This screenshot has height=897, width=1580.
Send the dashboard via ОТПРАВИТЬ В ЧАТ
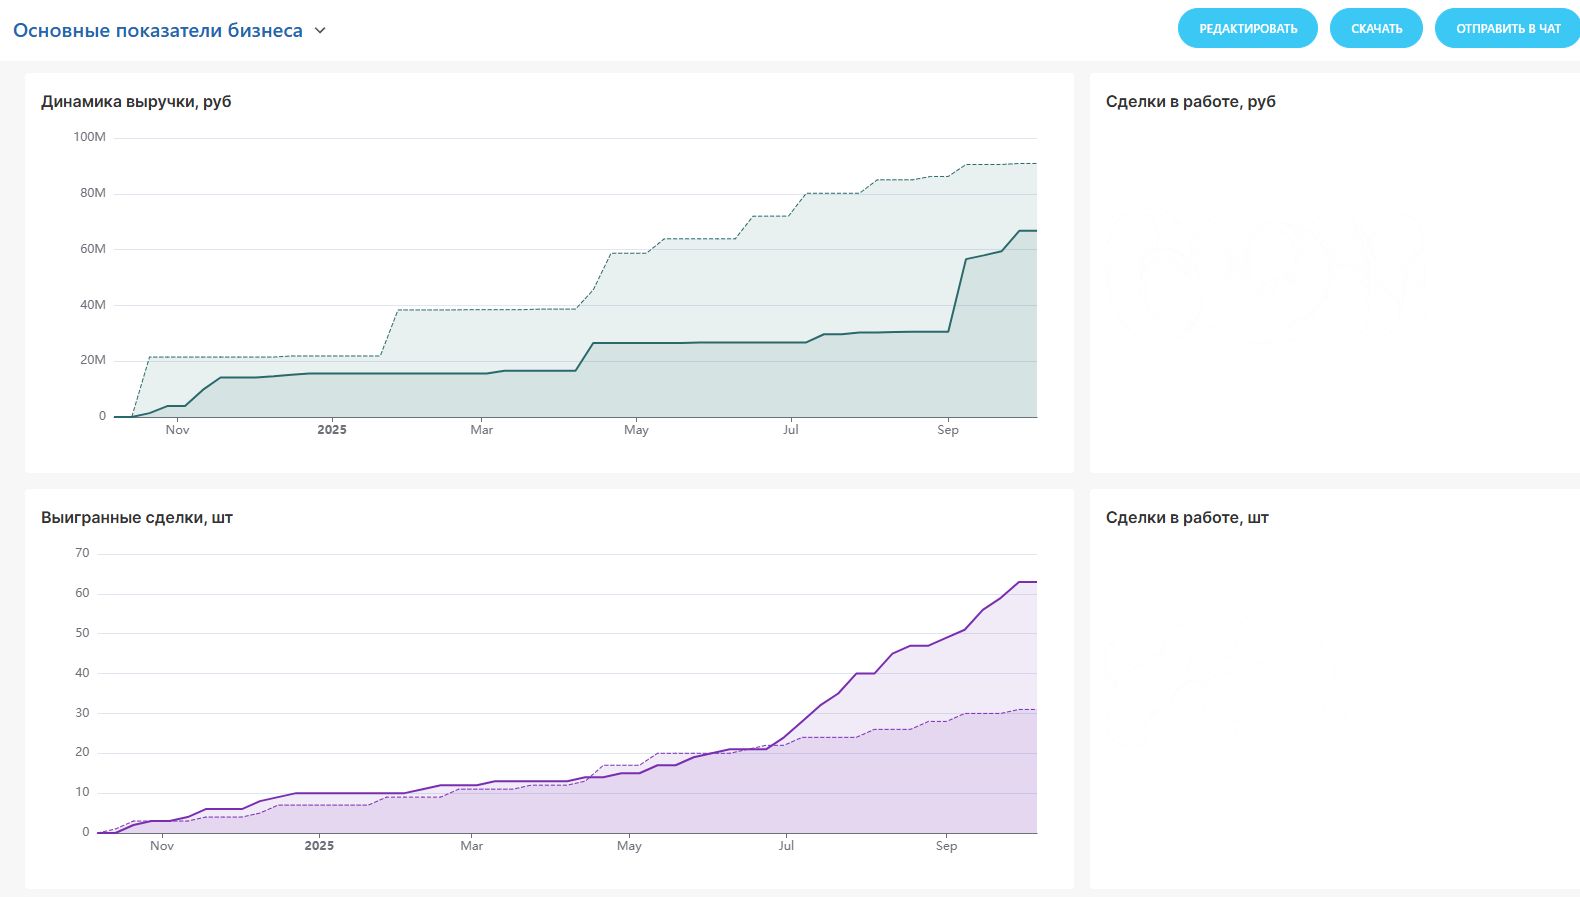pos(1507,29)
